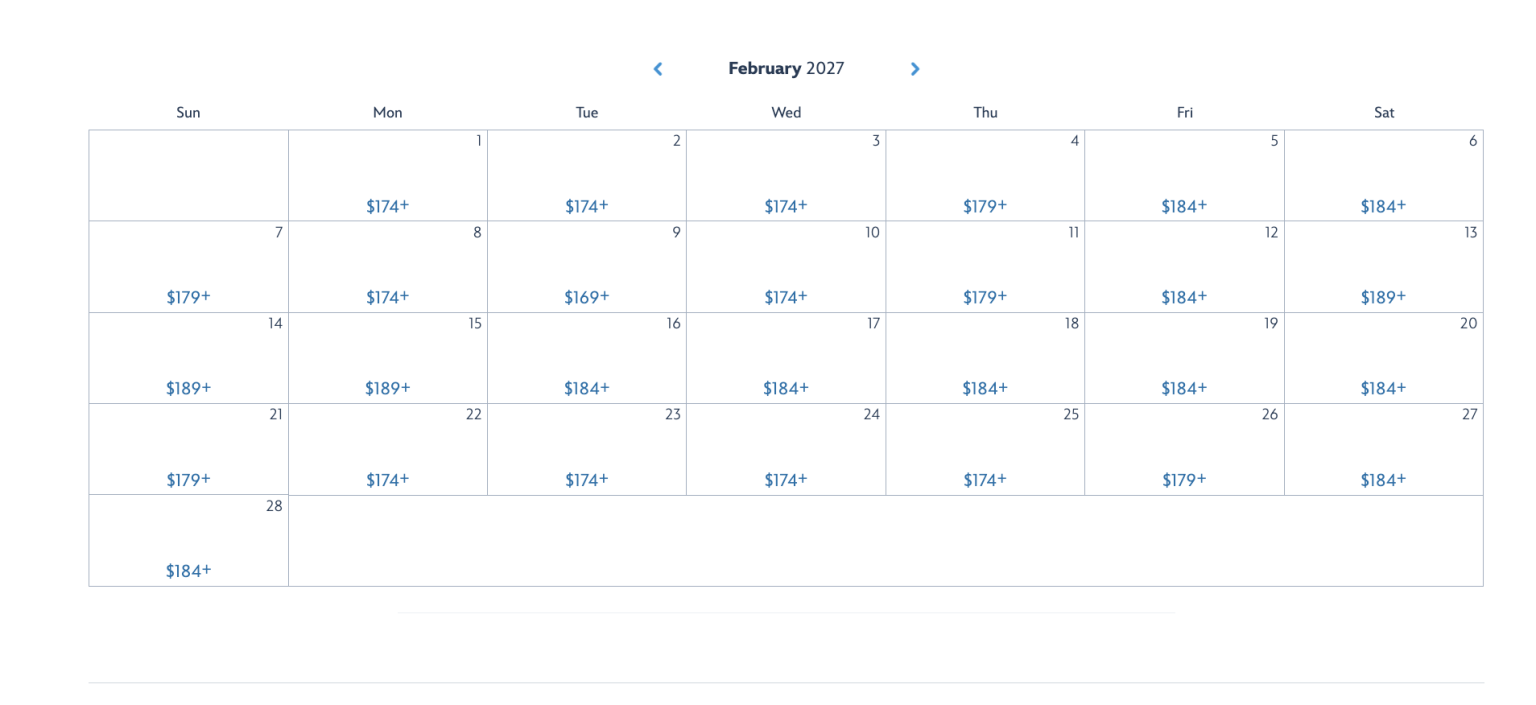Viewport: 1536px width, 705px height.
Task: Select February 27 showing $184+
Action: tap(1384, 450)
